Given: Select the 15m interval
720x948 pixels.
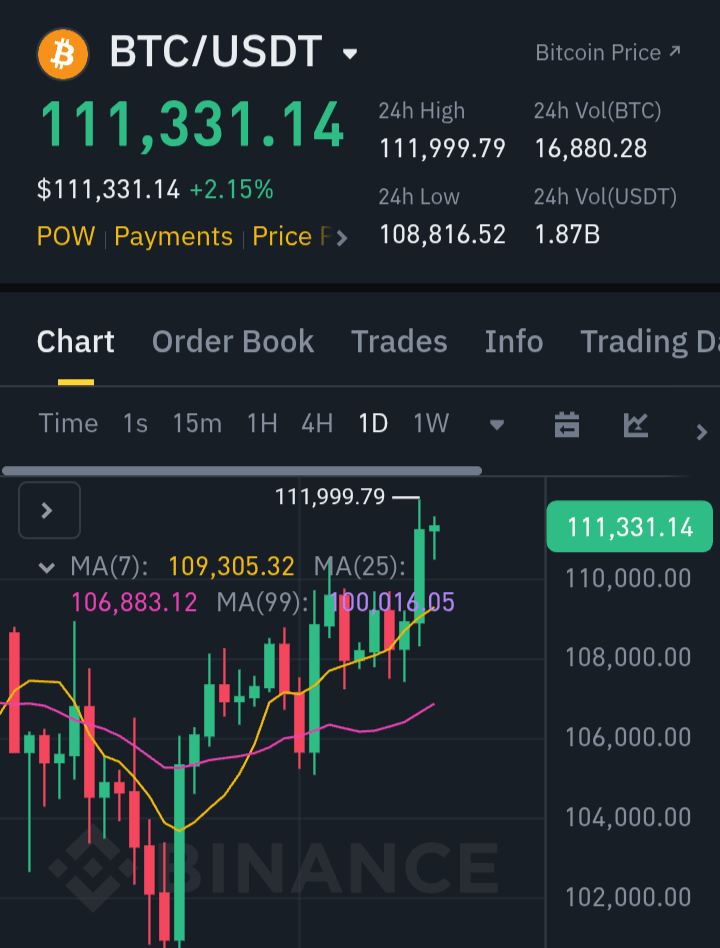Looking at the screenshot, I should coord(197,423).
